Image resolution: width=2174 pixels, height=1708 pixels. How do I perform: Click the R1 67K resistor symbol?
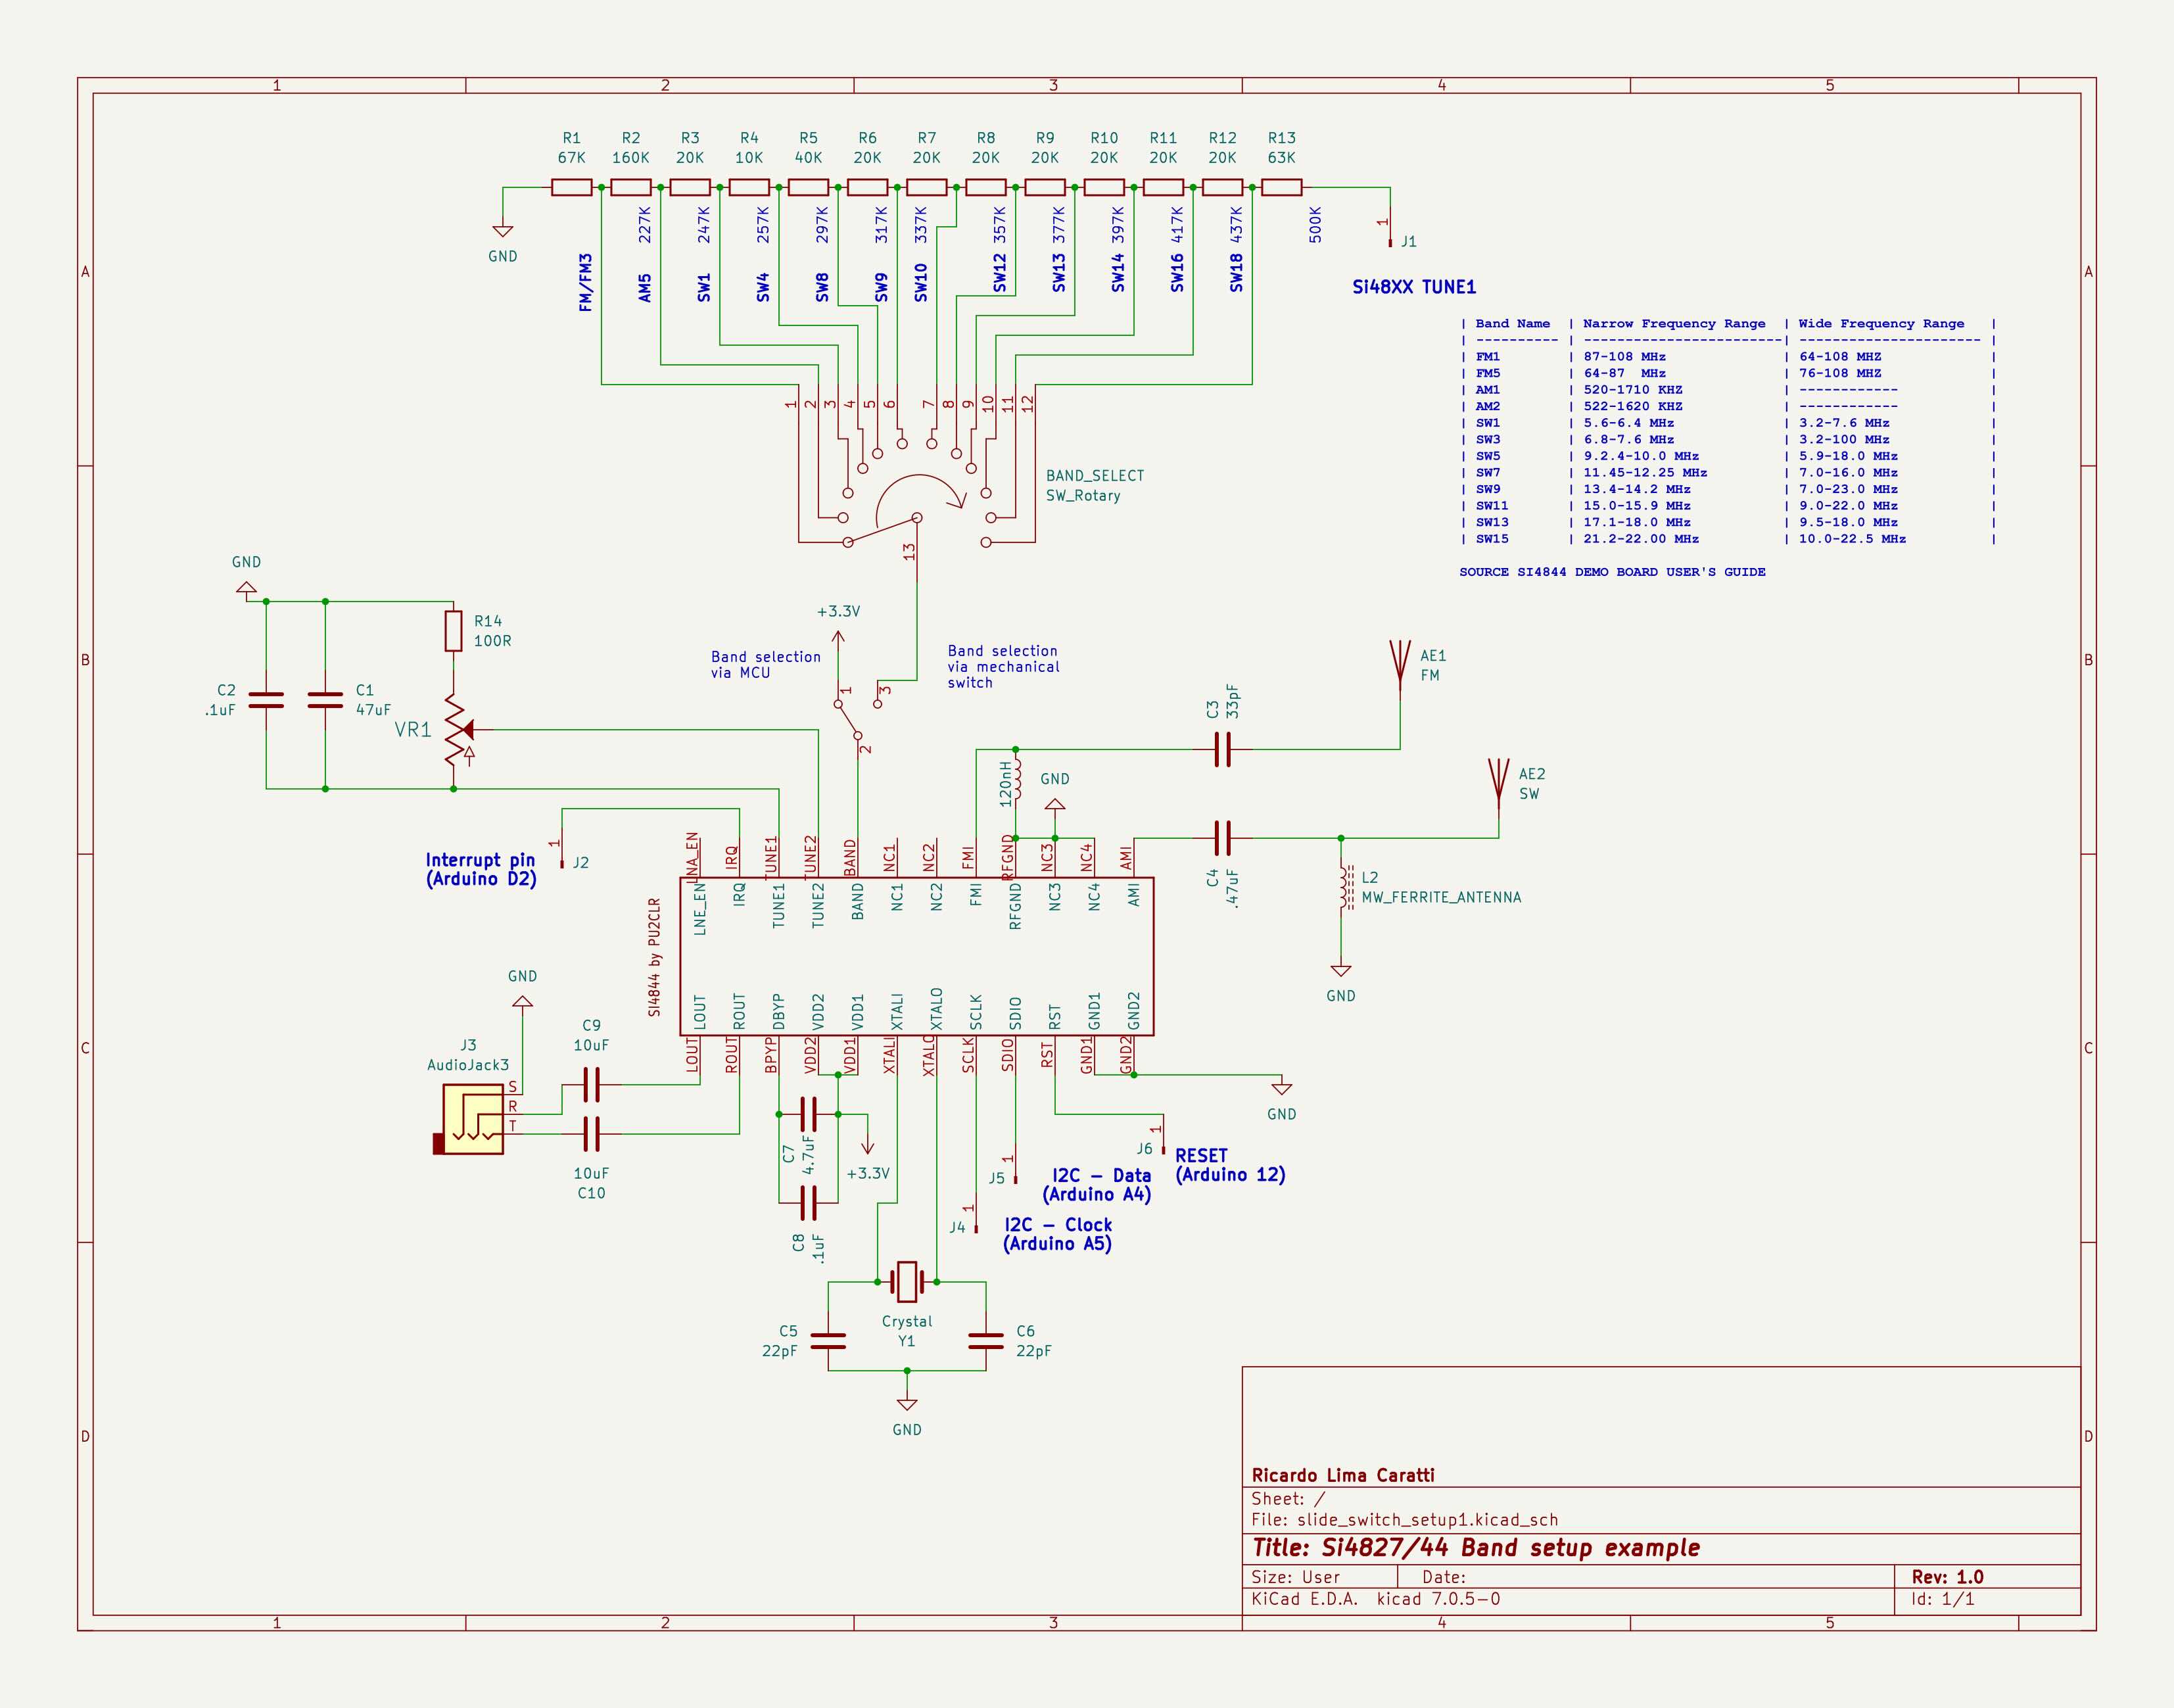[x=571, y=187]
